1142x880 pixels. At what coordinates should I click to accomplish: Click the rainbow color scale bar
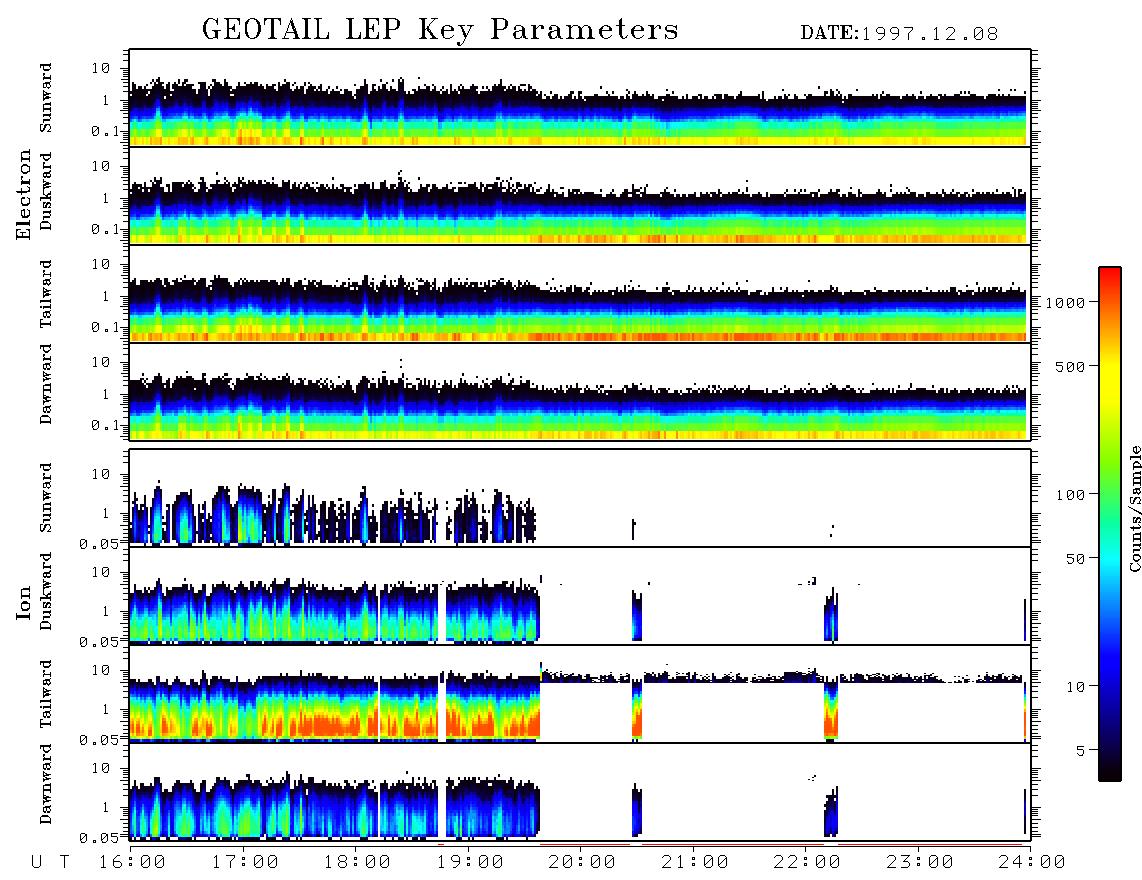click(1110, 524)
